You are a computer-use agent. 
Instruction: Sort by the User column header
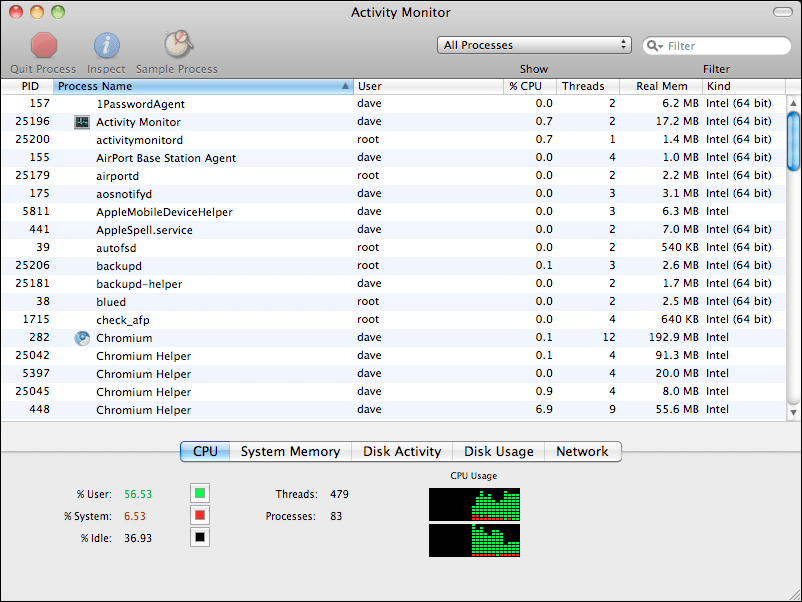coord(429,86)
